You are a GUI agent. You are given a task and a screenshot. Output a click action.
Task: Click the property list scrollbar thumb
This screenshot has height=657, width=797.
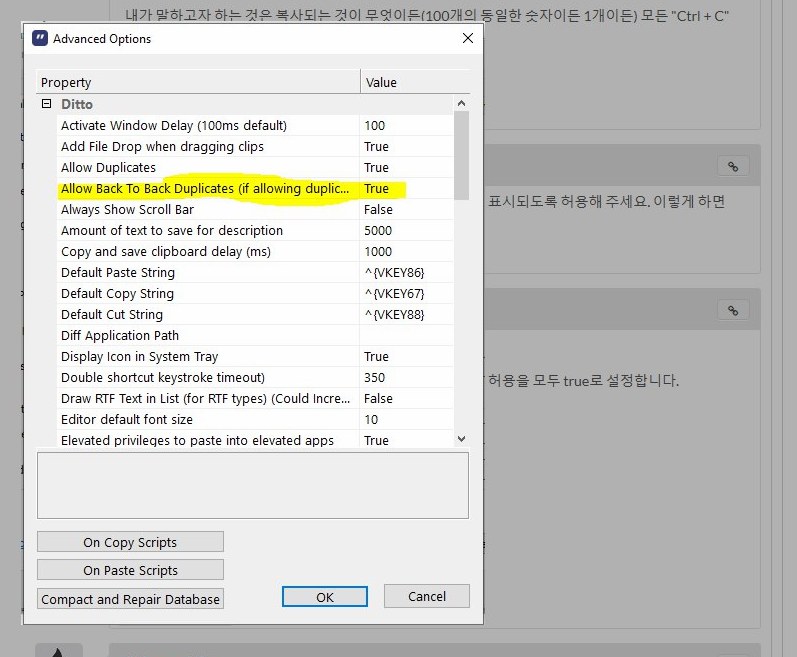pyautogui.click(x=461, y=155)
